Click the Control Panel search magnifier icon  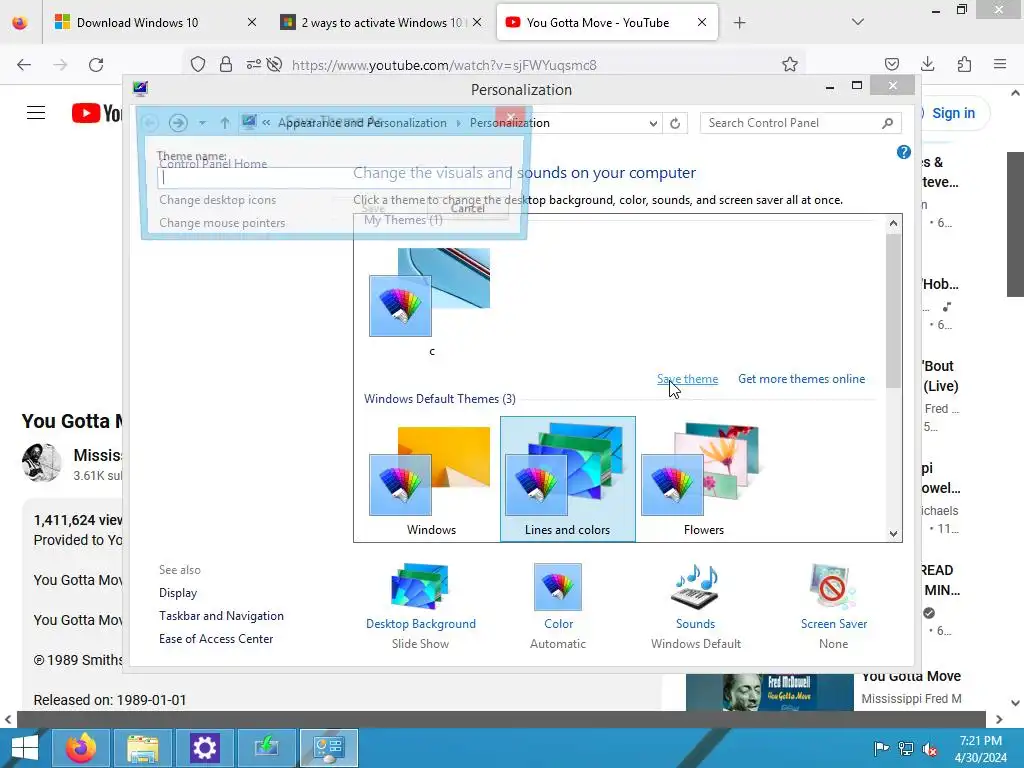(x=888, y=123)
